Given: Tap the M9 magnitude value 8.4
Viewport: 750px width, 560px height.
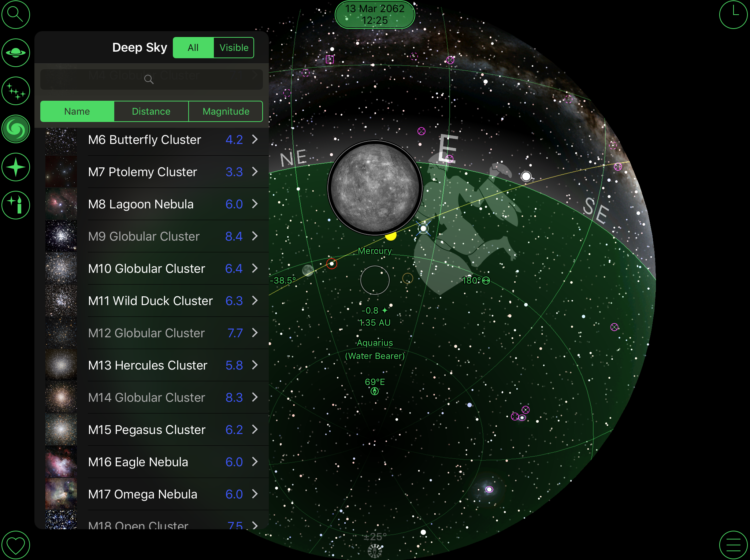Looking at the screenshot, I should 234,236.
